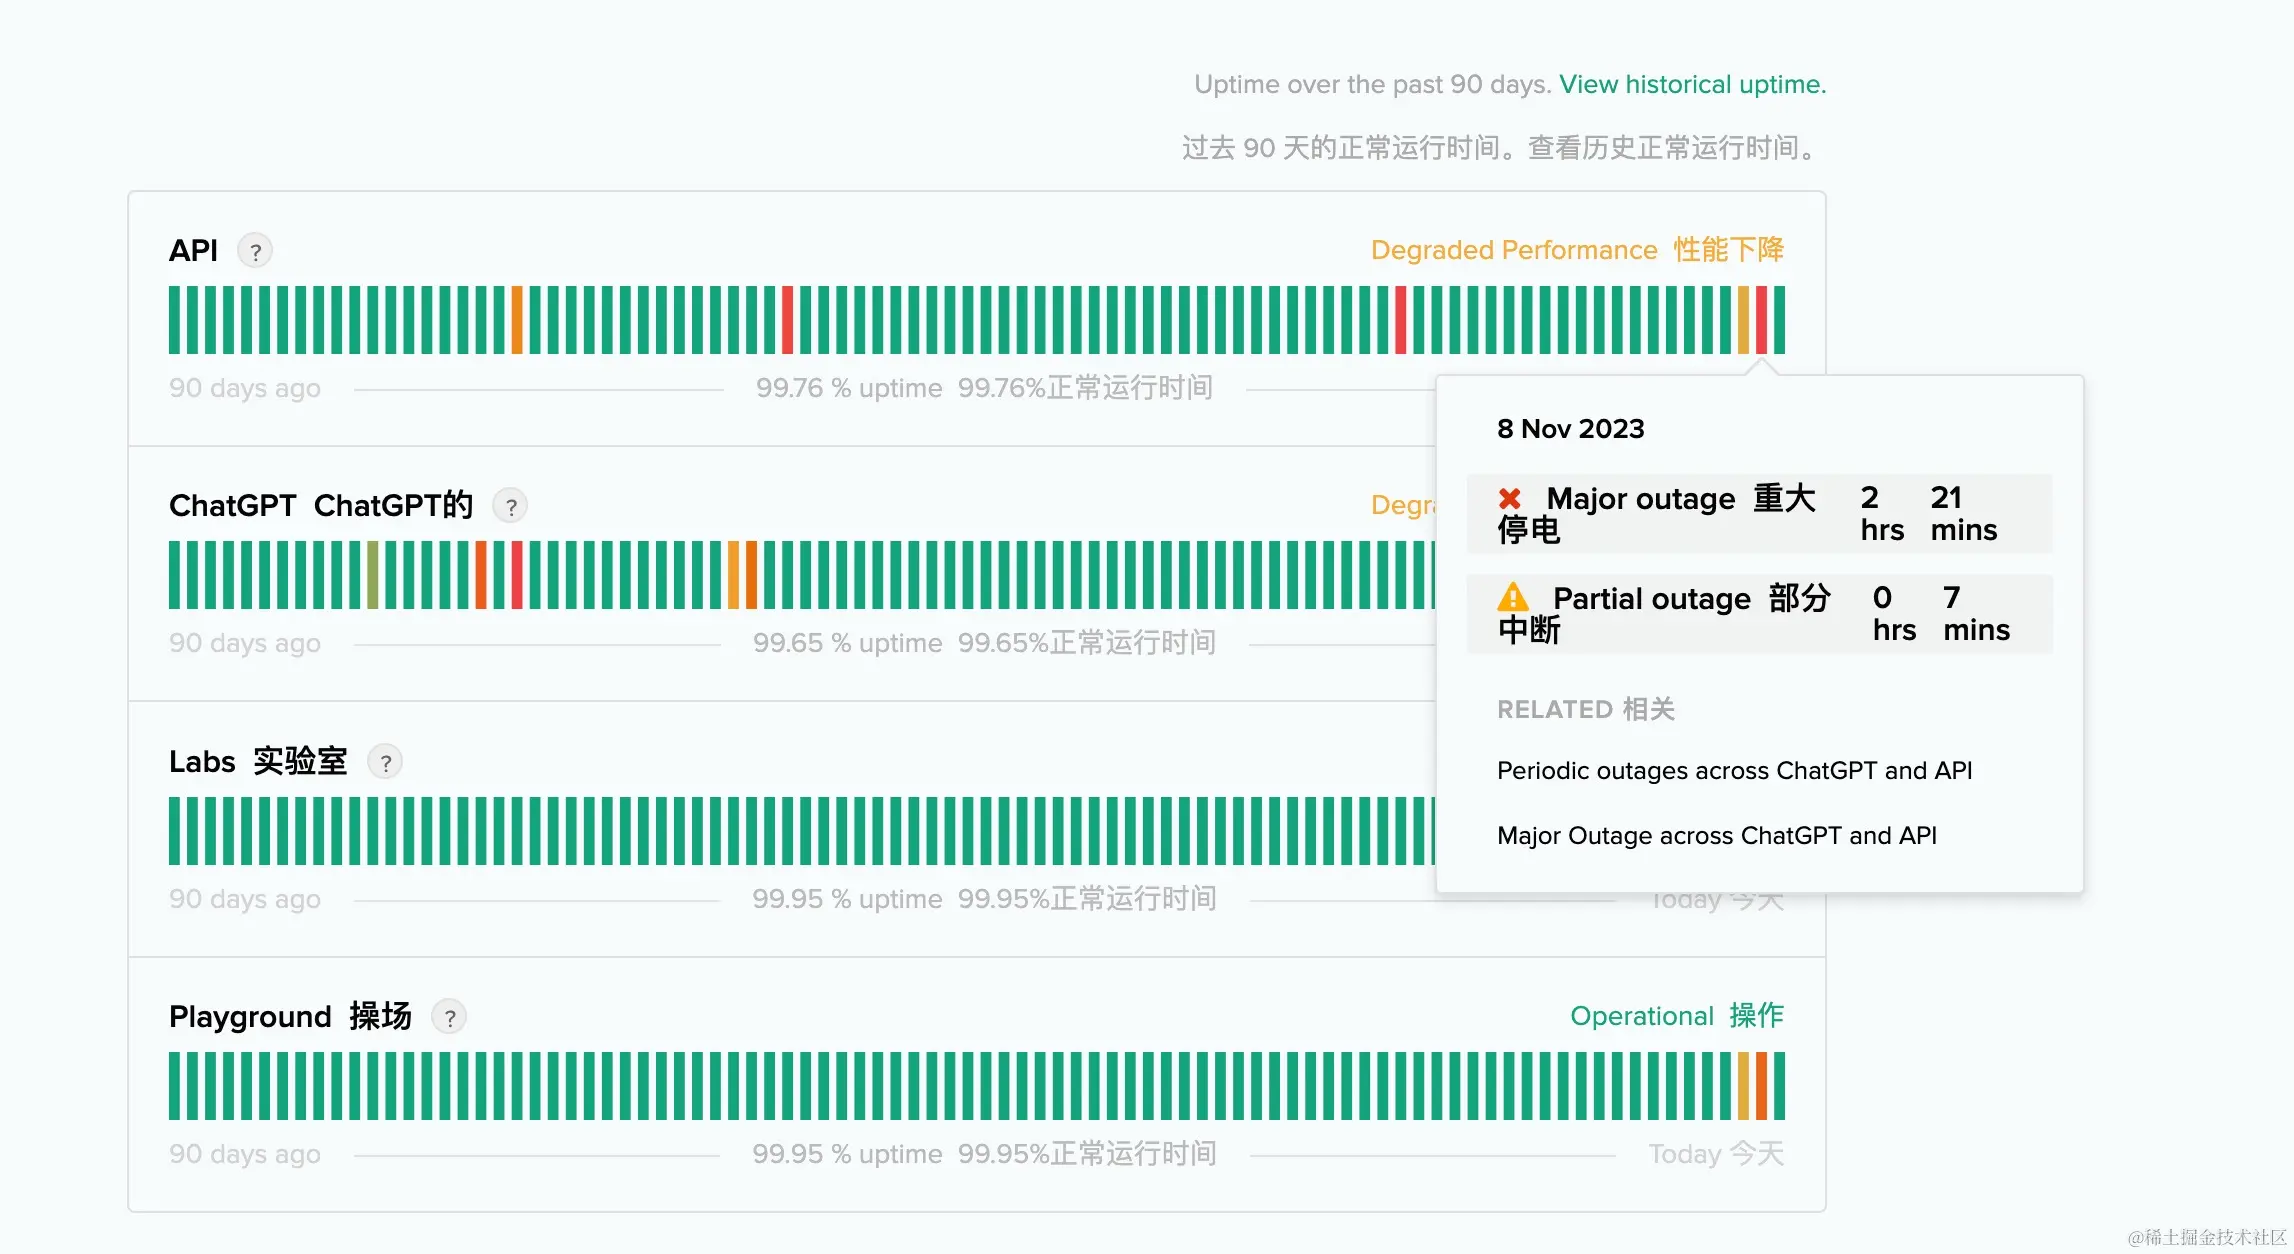
Task: Click the red bar in ChatGPT uptime chart
Action: pyautogui.click(x=517, y=575)
